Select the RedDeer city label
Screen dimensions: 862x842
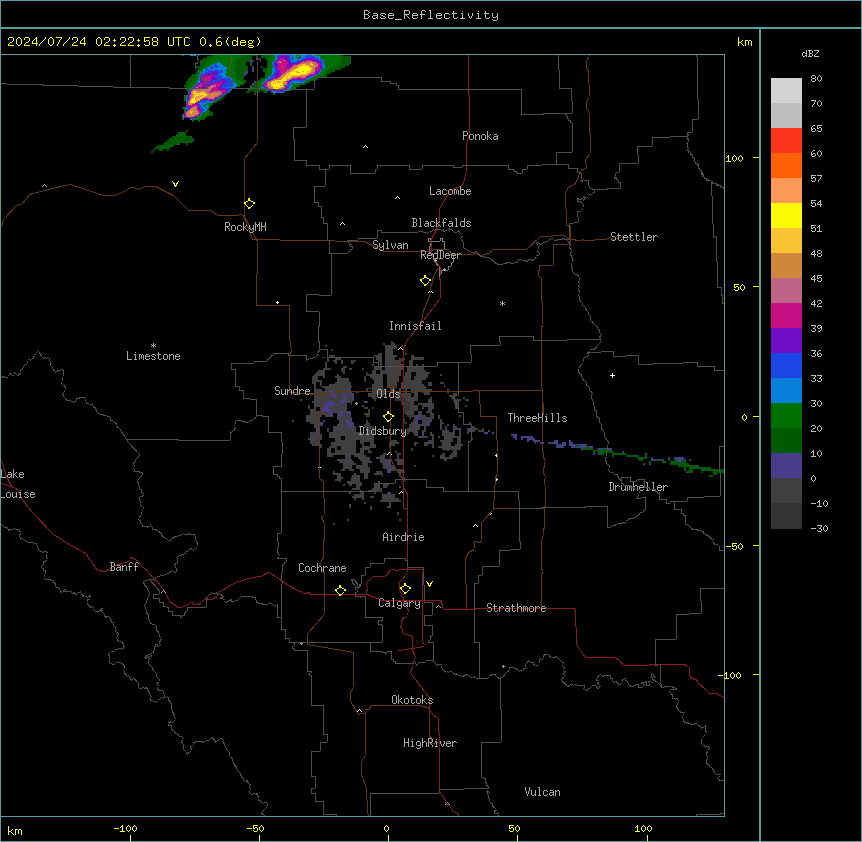(x=440, y=255)
